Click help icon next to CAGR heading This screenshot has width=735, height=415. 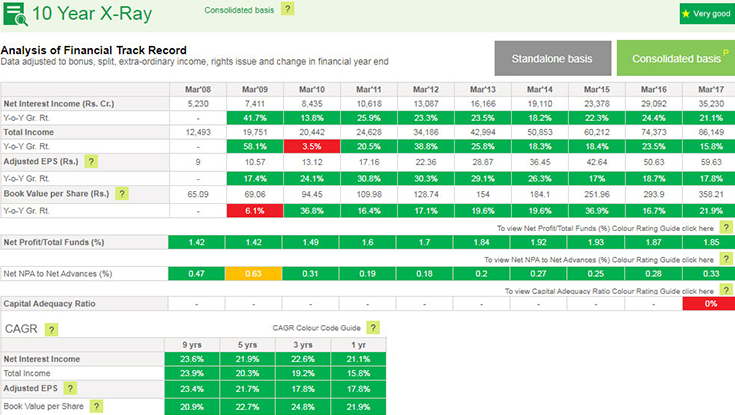tap(51, 328)
